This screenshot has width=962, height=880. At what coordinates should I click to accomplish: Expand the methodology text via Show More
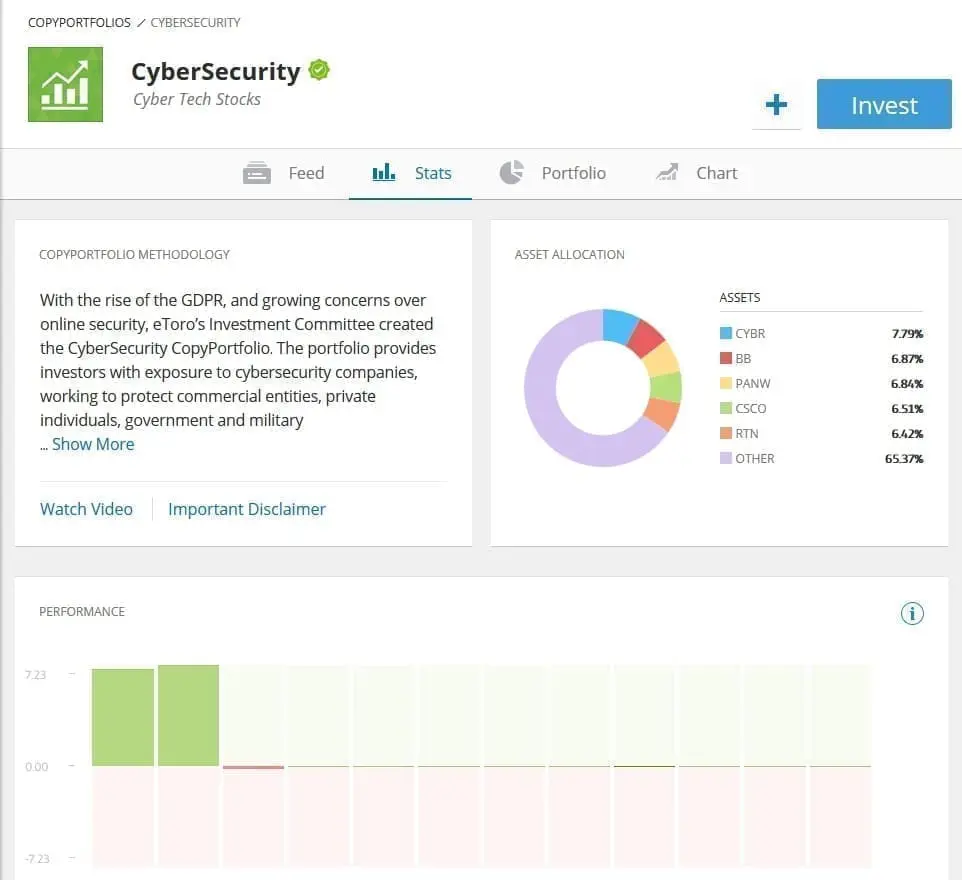pyautogui.click(x=93, y=444)
